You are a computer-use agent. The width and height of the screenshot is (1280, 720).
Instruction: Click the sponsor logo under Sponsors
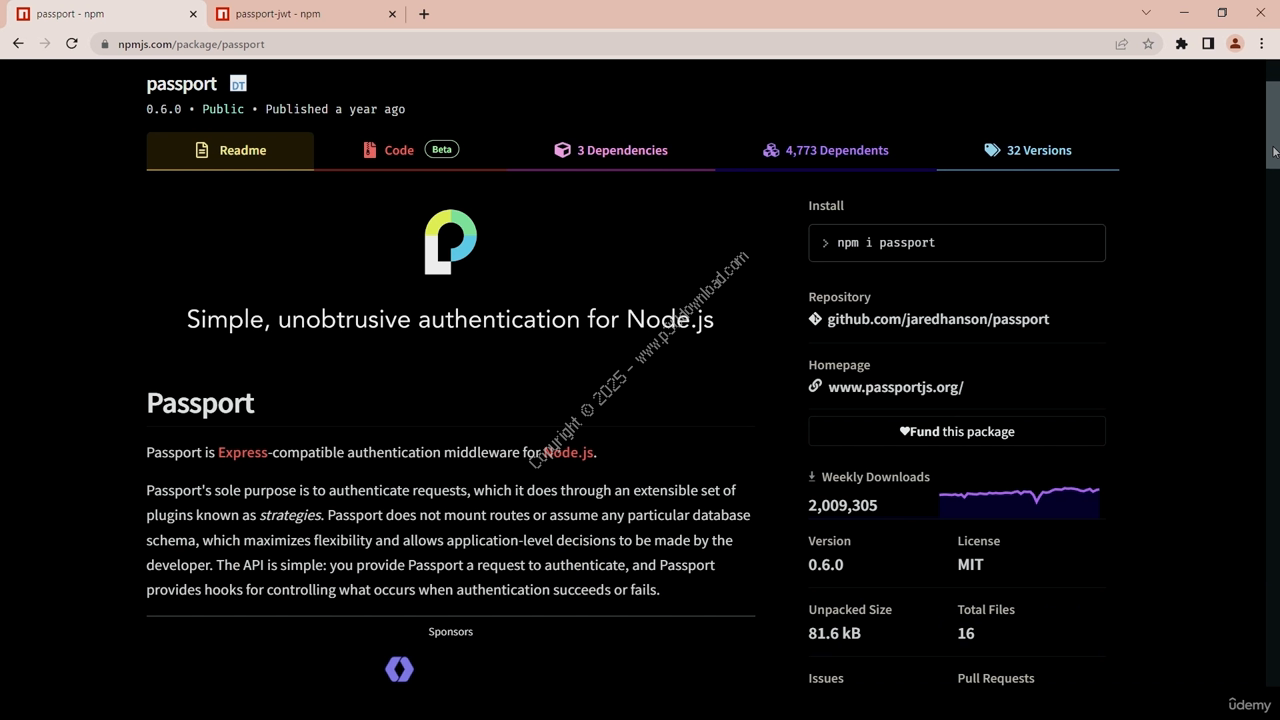pyautogui.click(x=399, y=669)
